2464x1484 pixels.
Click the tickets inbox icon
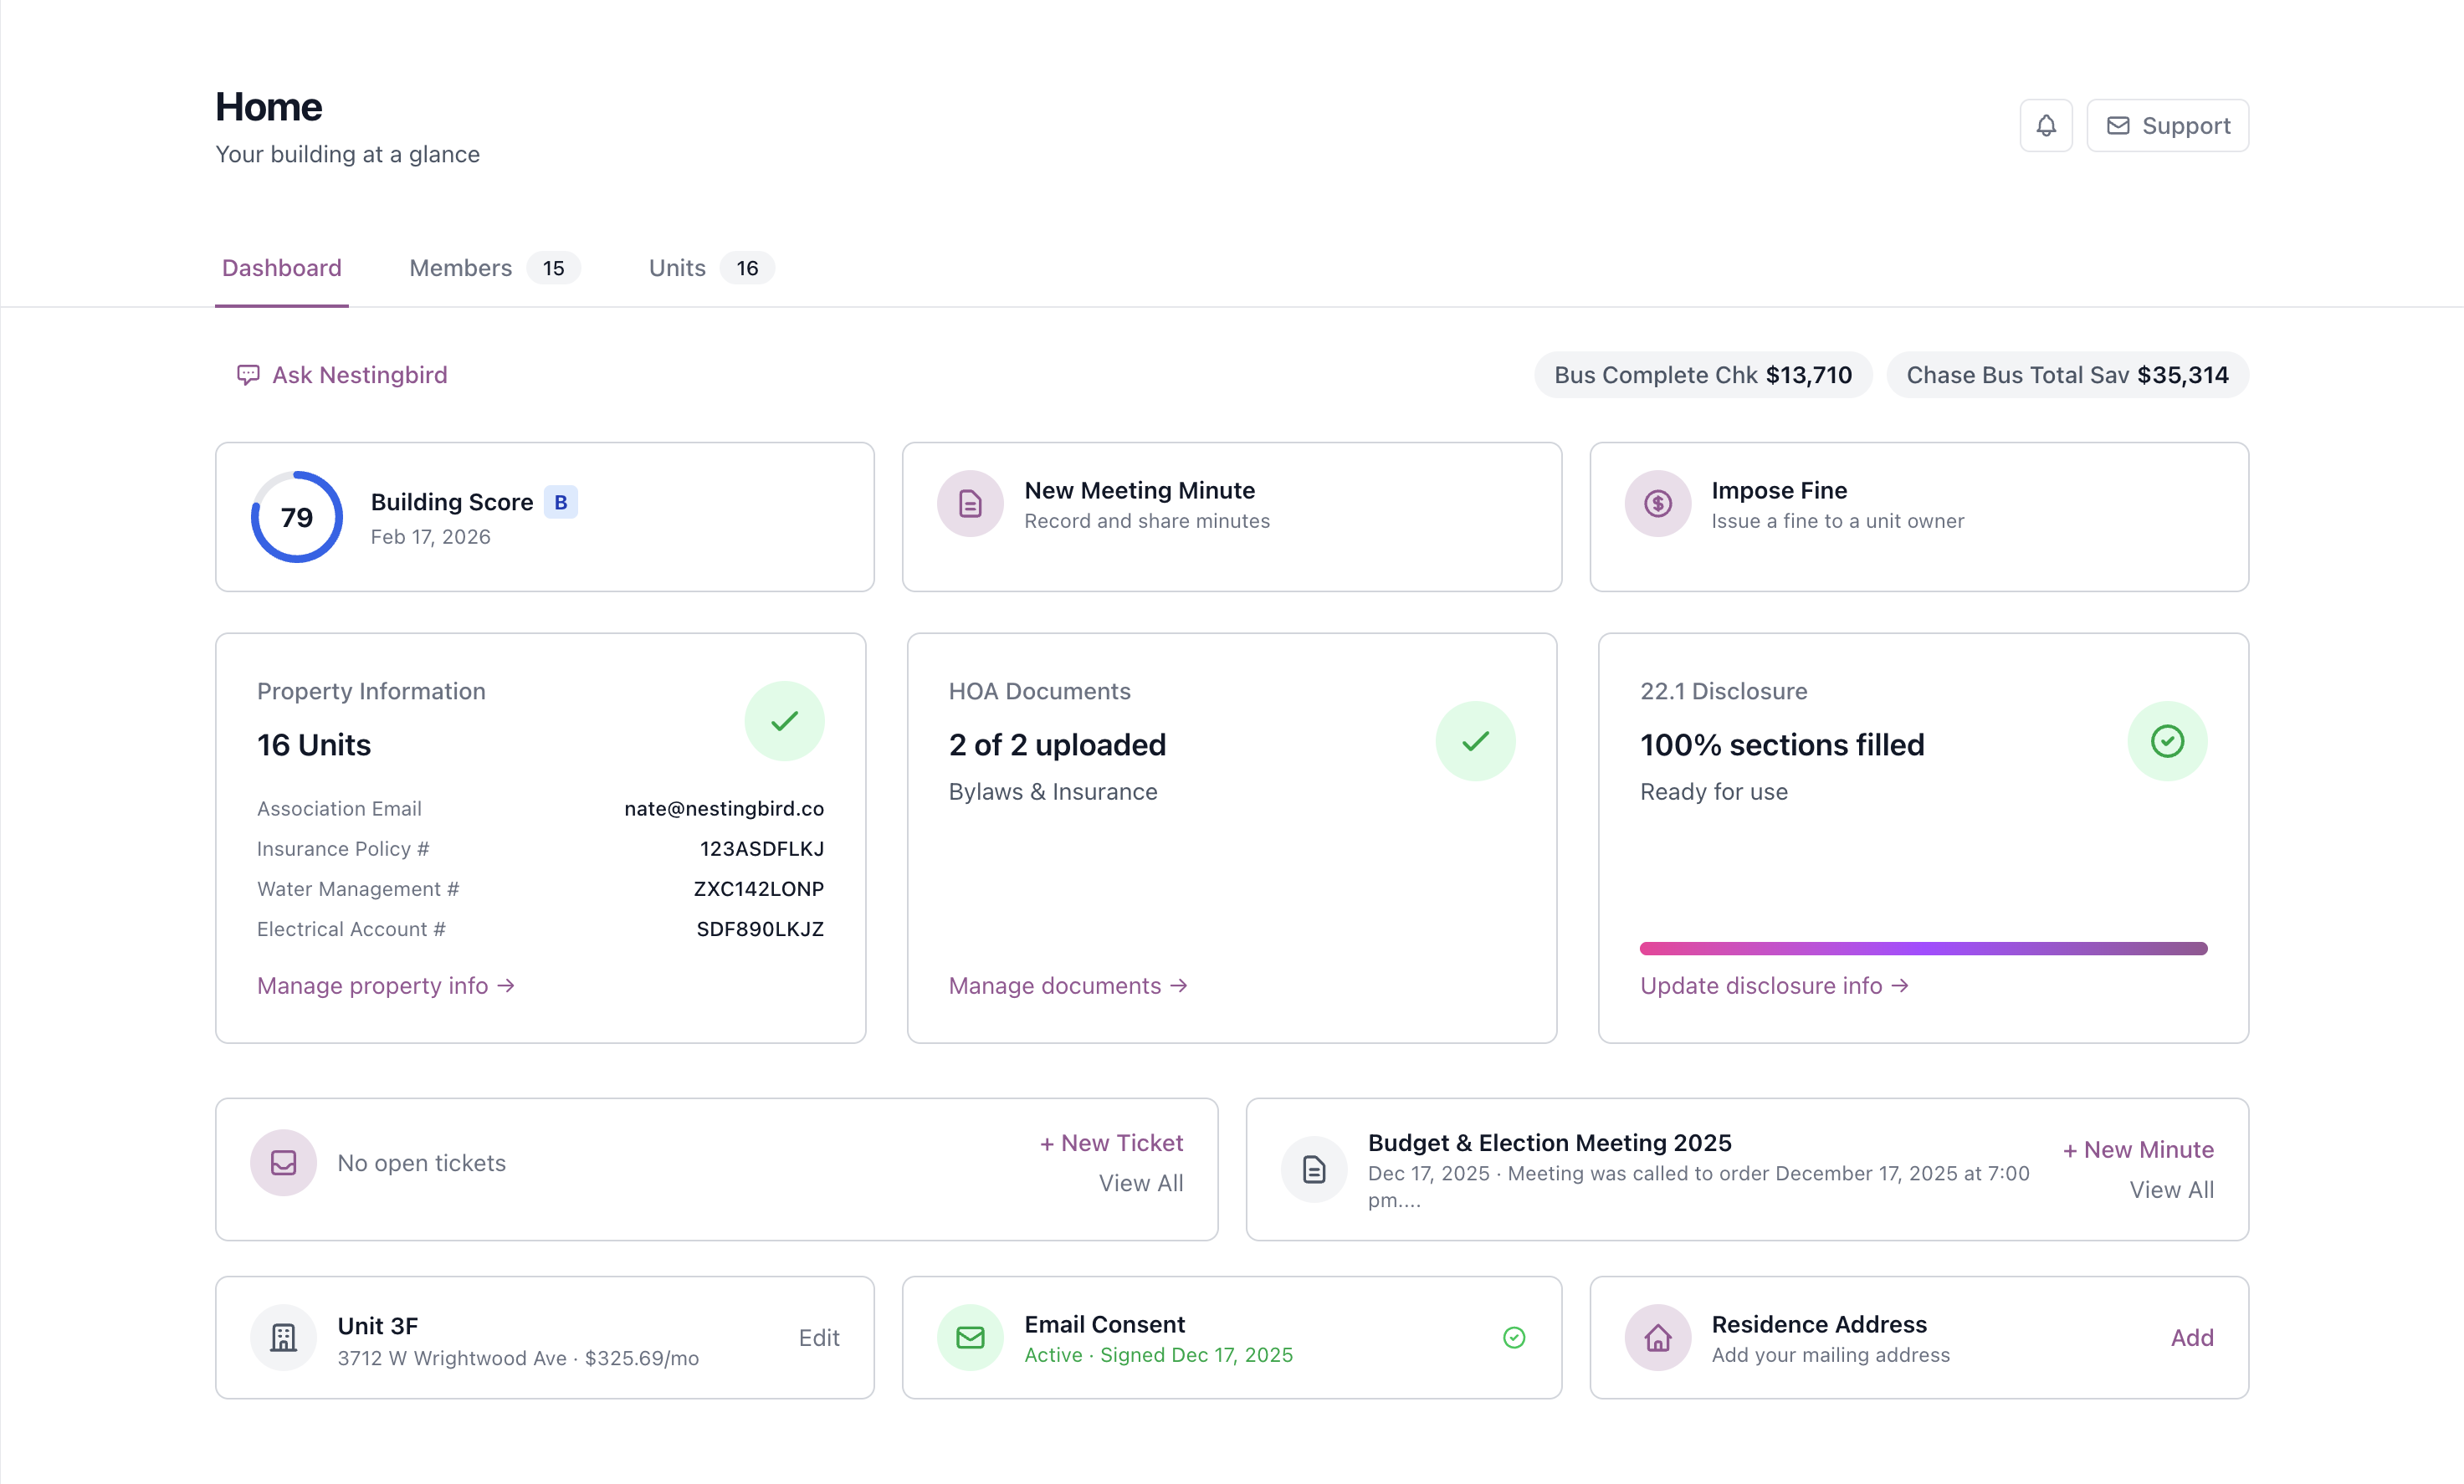(x=284, y=1162)
